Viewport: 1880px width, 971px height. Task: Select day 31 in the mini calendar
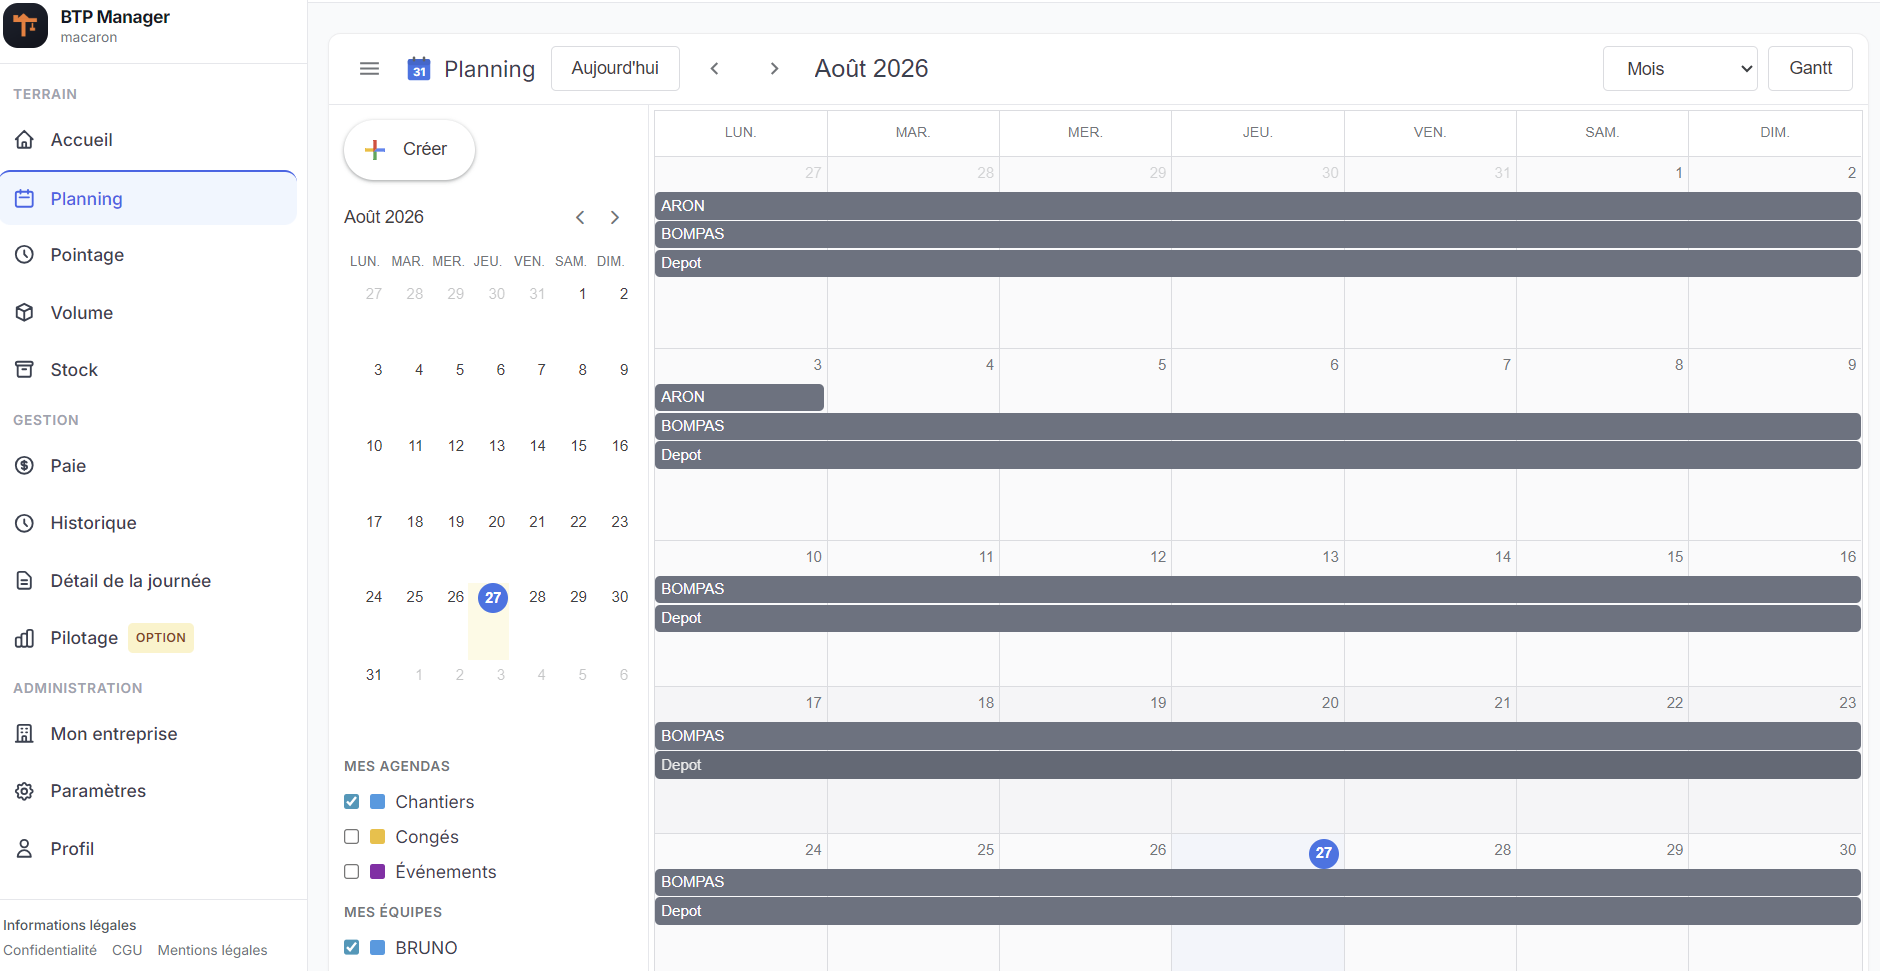coord(374,675)
